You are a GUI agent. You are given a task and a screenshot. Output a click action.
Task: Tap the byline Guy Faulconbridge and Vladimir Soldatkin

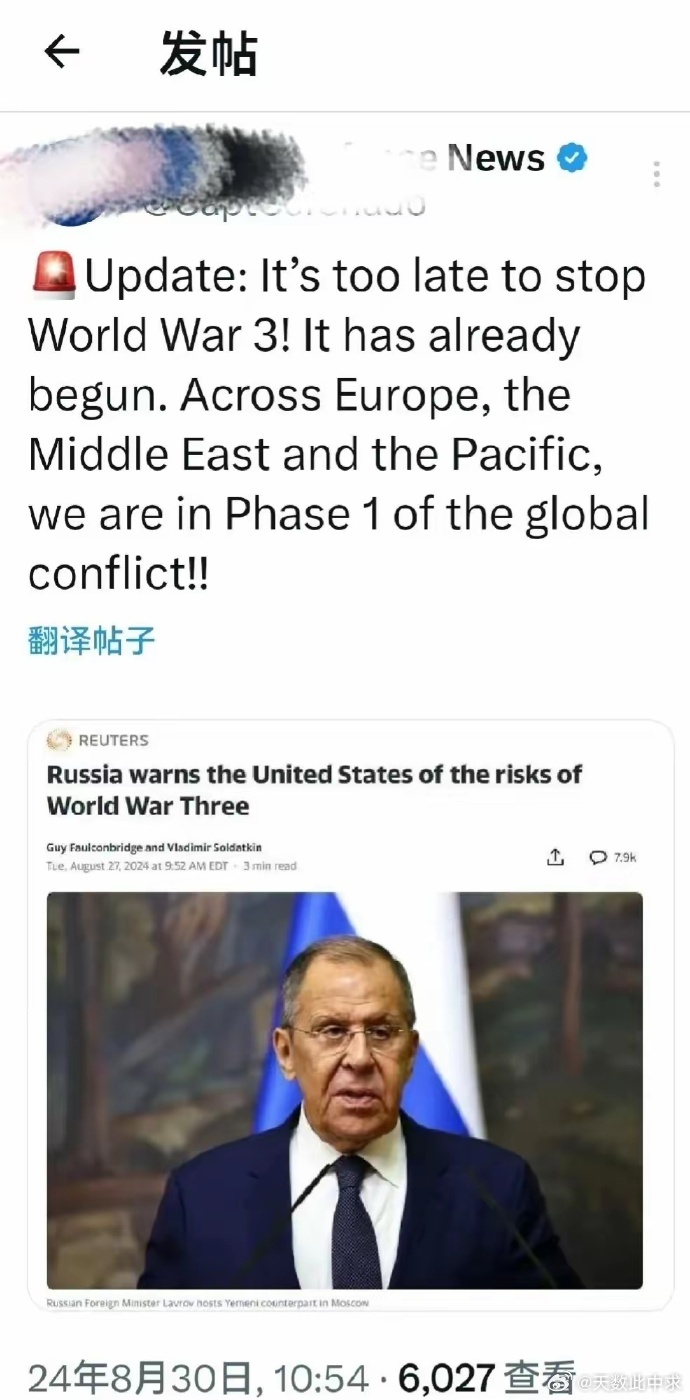pyautogui.click(x=154, y=847)
